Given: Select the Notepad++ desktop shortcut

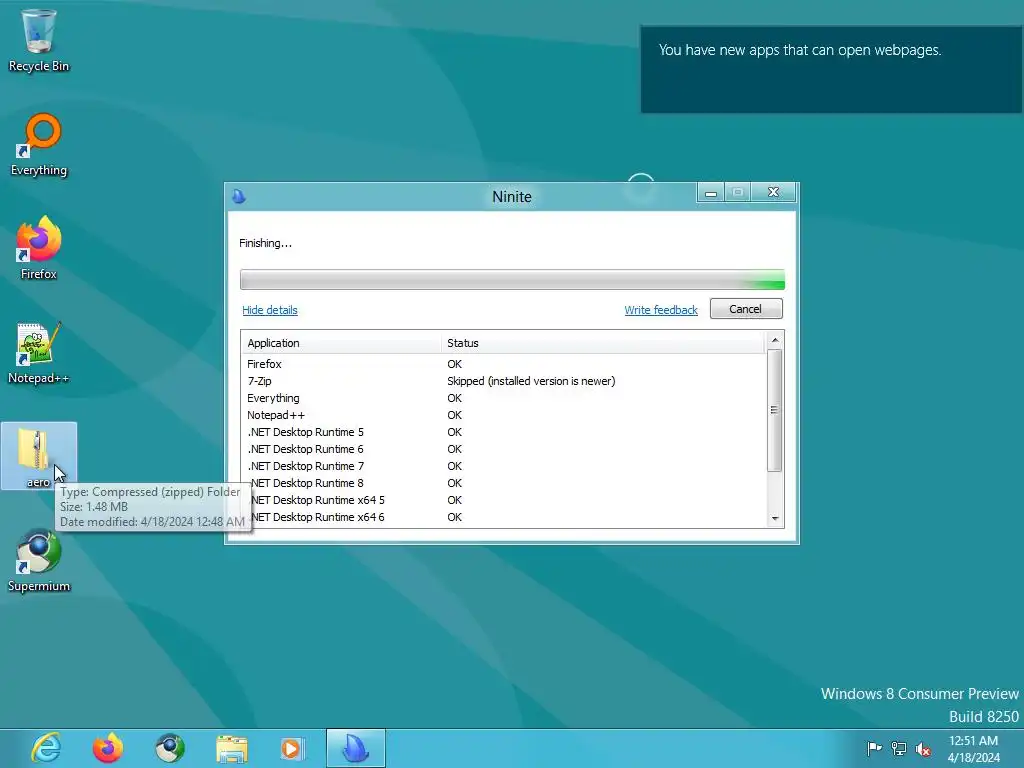Looking at the screenshot, I should point(39,353).
